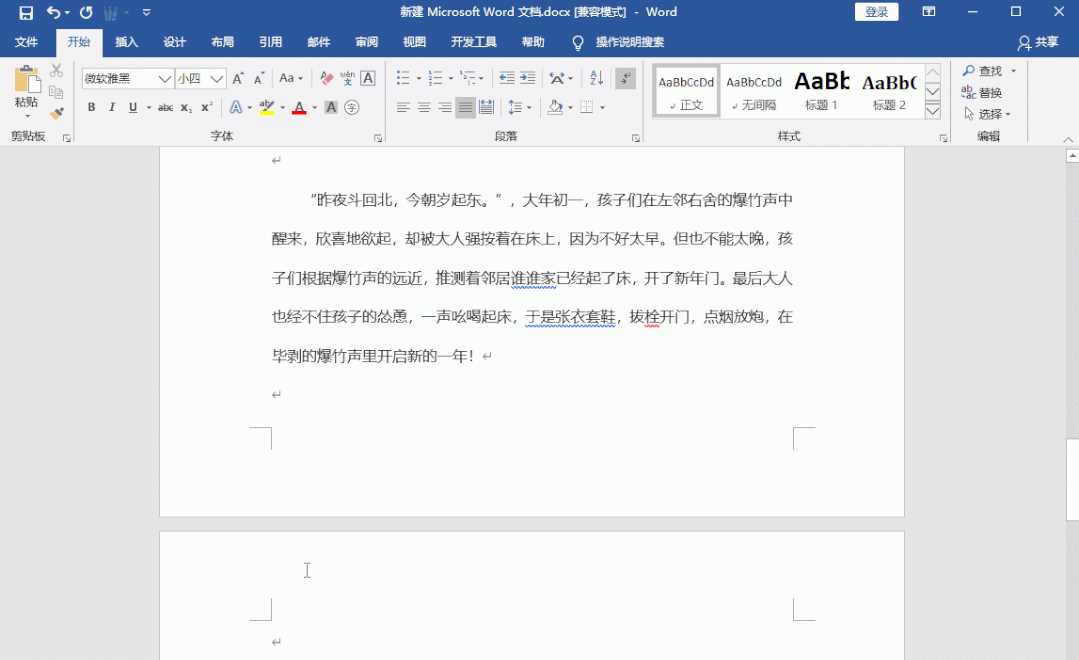Expand the Styles gallery more arrow
The height and width of the screenshot is (660, 1079).
[x=933, y=110]
